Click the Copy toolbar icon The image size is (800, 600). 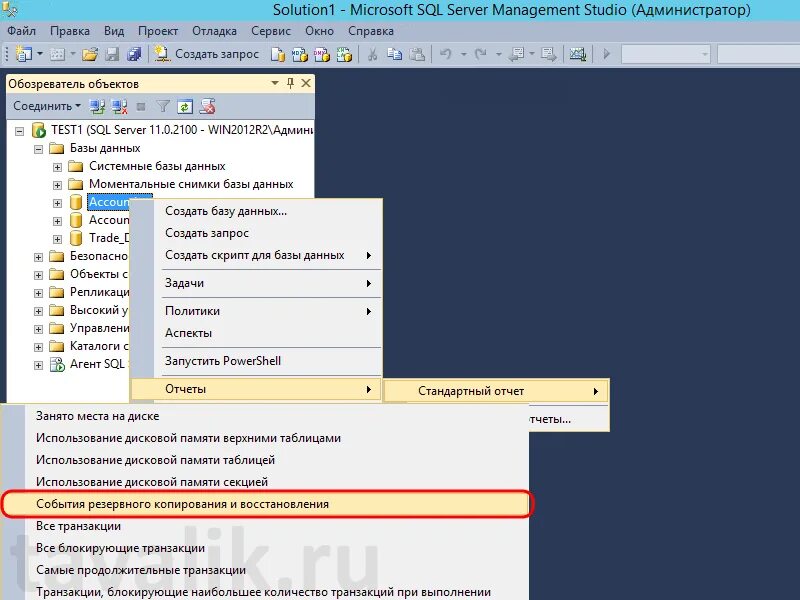coord(394,54)
